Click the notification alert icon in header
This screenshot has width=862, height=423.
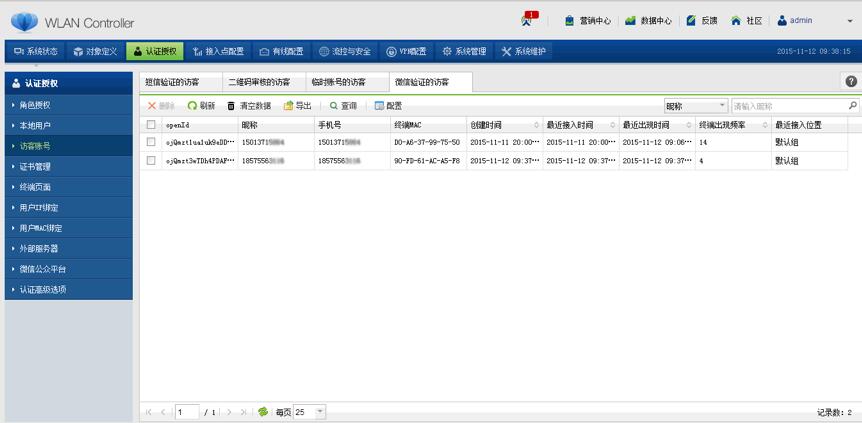point(529,20)
